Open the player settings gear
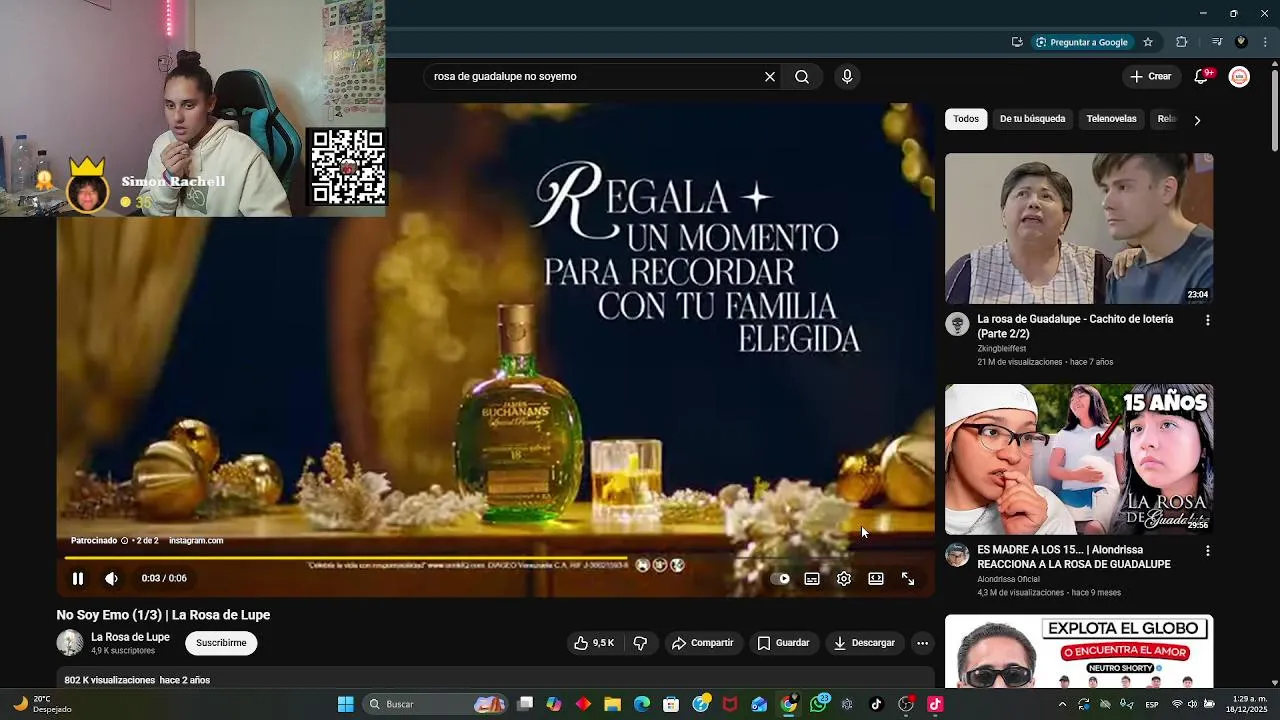The width and height of the screenshot is (1280, 720). click(x=844, y=578)
